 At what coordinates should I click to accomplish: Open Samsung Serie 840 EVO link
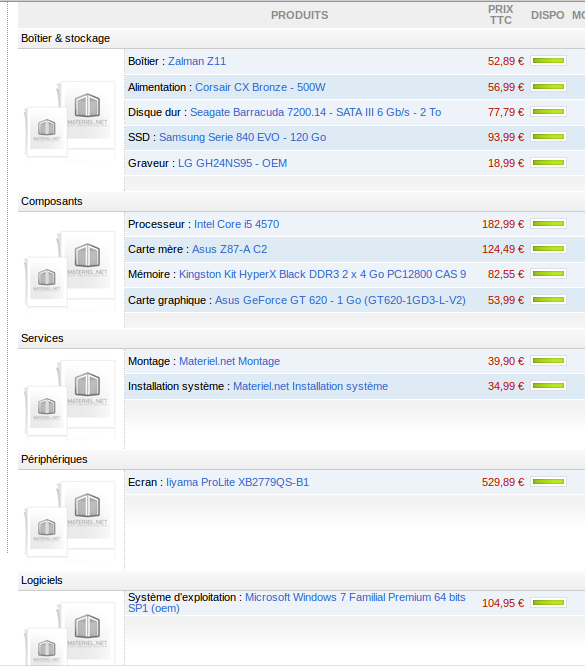point(243,137)
